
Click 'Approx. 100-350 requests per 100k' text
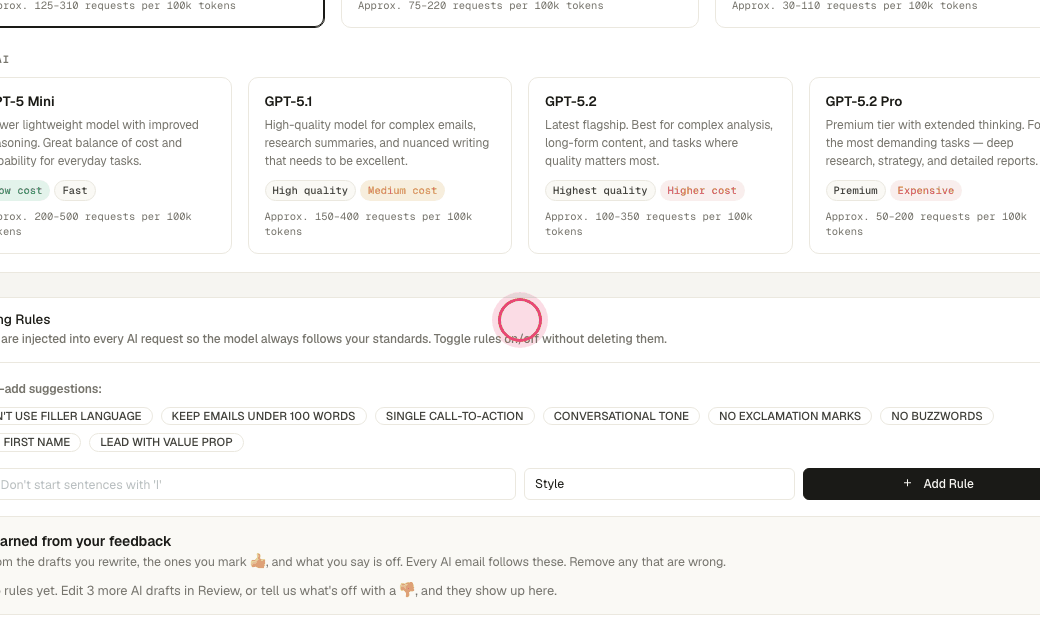tap(649, 216)
